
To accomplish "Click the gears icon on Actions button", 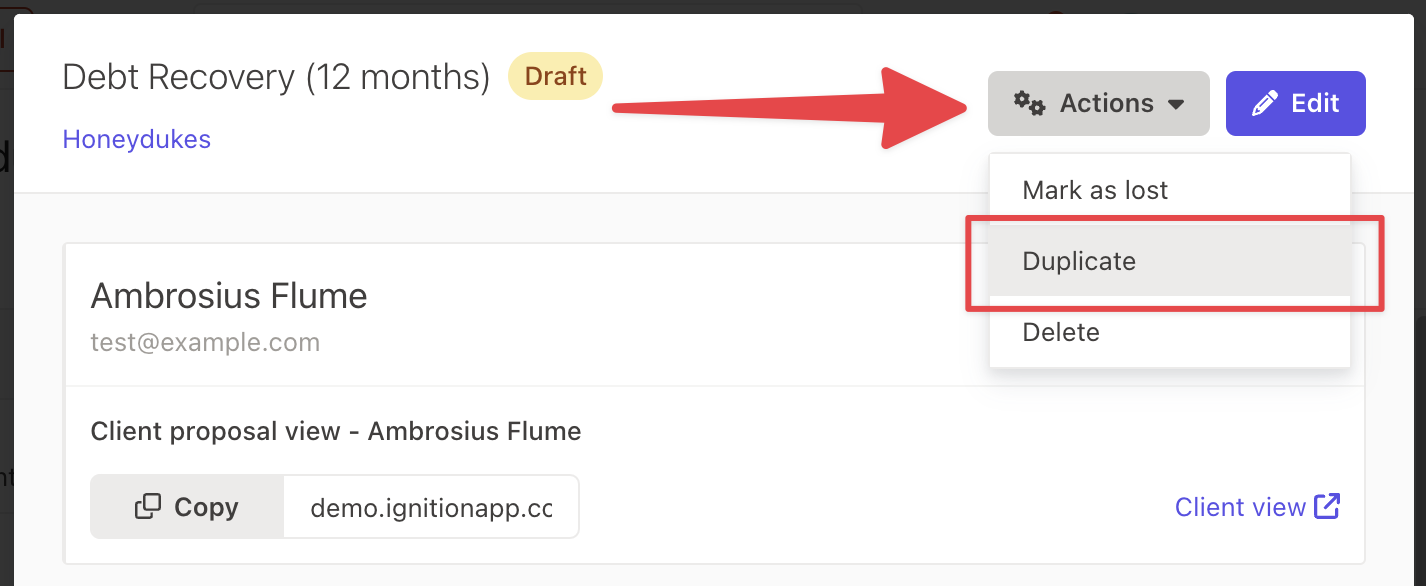I will click(x=1029, y=103).
